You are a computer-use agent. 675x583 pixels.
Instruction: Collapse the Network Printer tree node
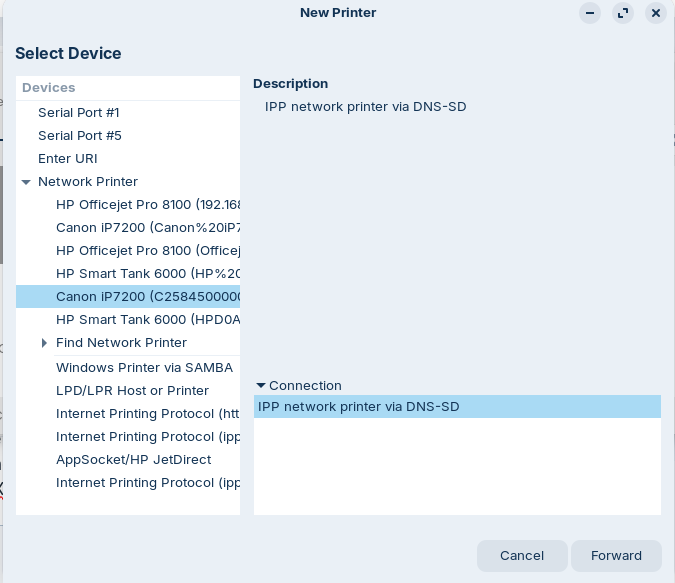pyautogui.click(x=26, y=182)
